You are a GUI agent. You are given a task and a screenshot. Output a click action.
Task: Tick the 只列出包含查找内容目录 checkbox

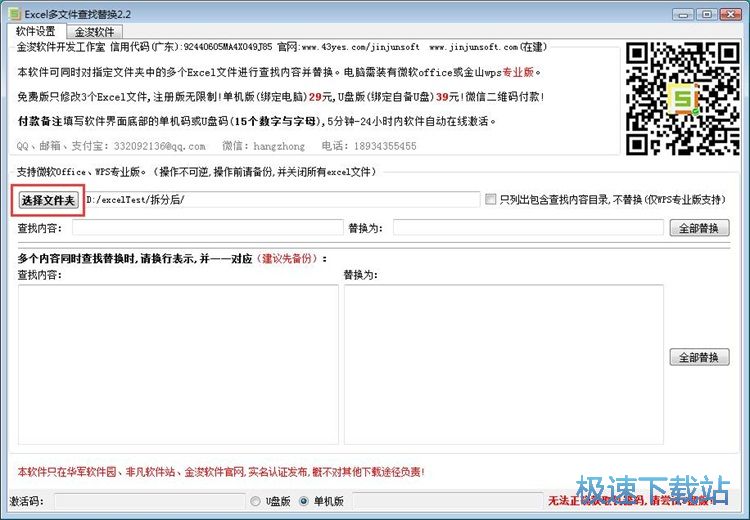(x=490, y=199)
